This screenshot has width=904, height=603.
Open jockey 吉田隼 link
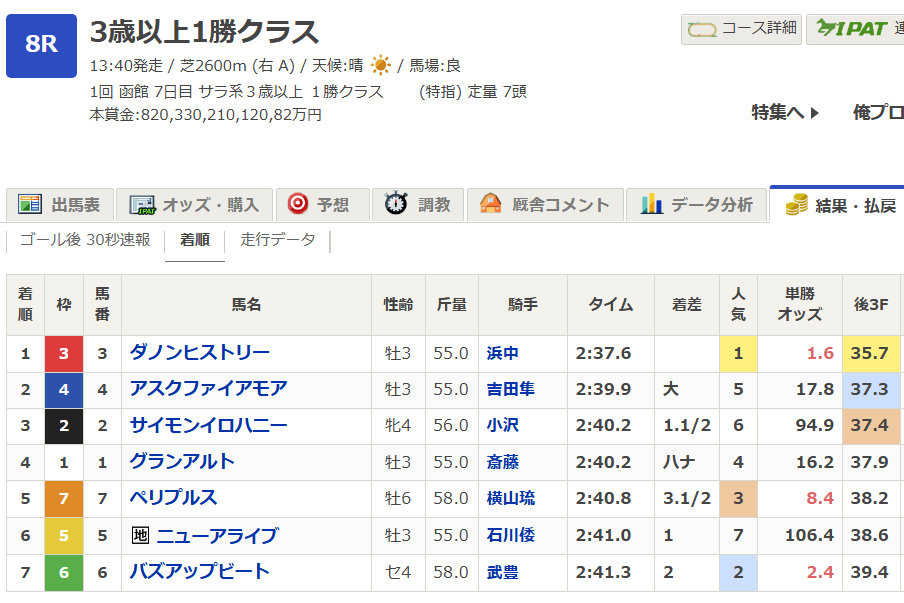(511, 389)
